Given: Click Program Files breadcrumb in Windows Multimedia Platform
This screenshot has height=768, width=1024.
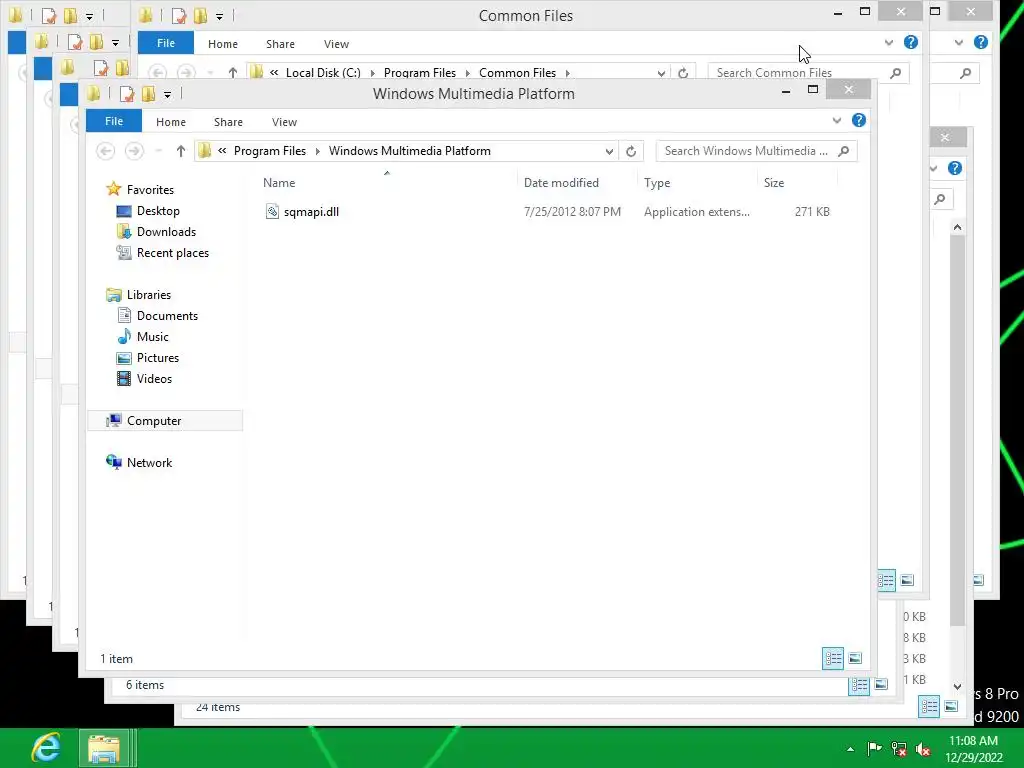Looking at the screenshot, I should 270,151.
